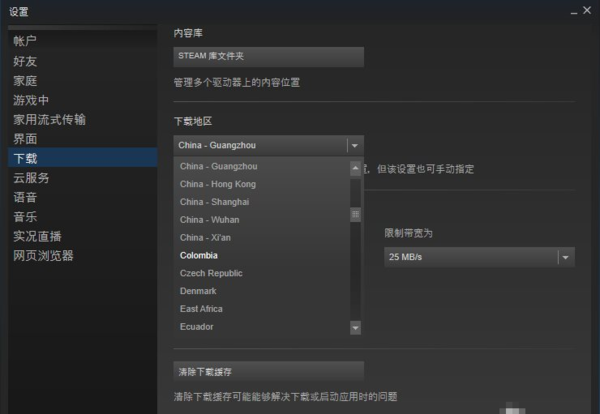Click the region list scroll up arrow
The height and width of the screenshot is (414, 600).
click(x=355, y=168)
